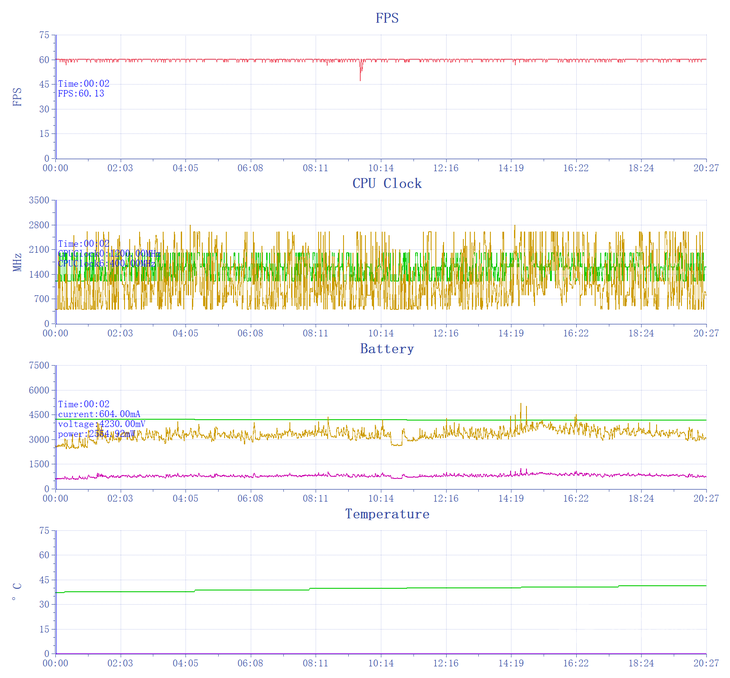Image resolution: width=730 pixels, height=678 pixels.
Task: Select the 20:27 tick on Temperature chart
Action: [706, 663]
